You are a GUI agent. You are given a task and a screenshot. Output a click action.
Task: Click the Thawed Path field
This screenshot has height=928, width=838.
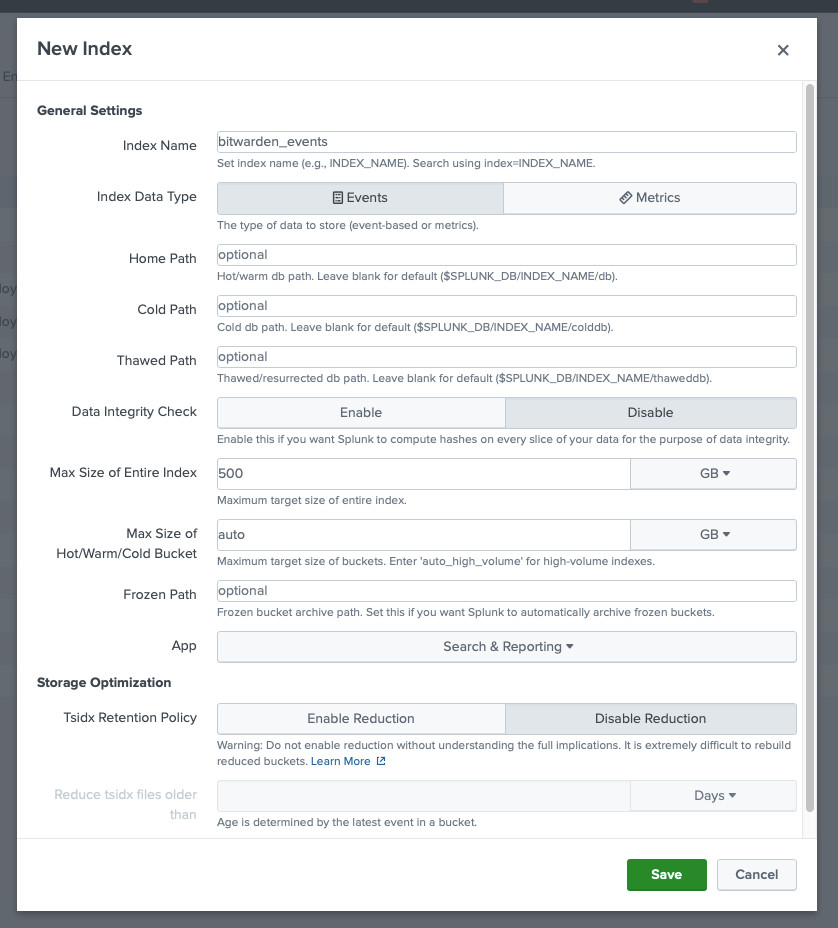(x=506, y=357)
